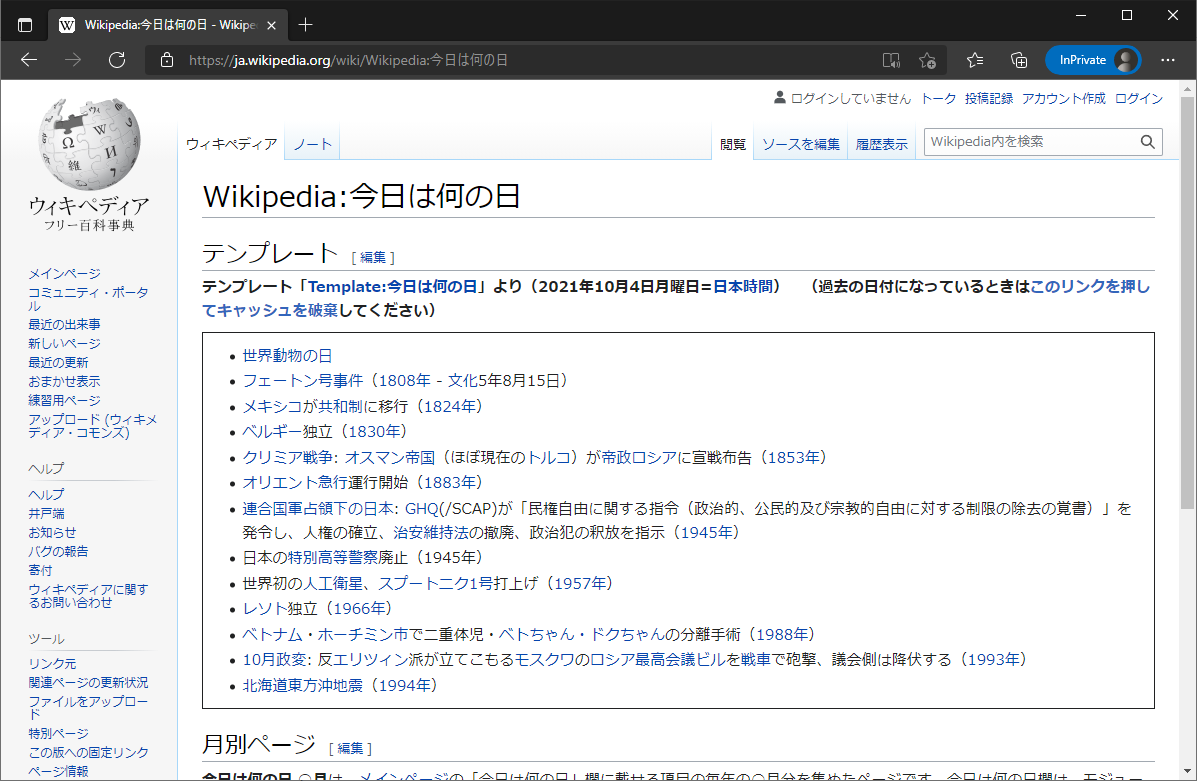
Task: Open the Collections icon
Action: click(1019, 60)
